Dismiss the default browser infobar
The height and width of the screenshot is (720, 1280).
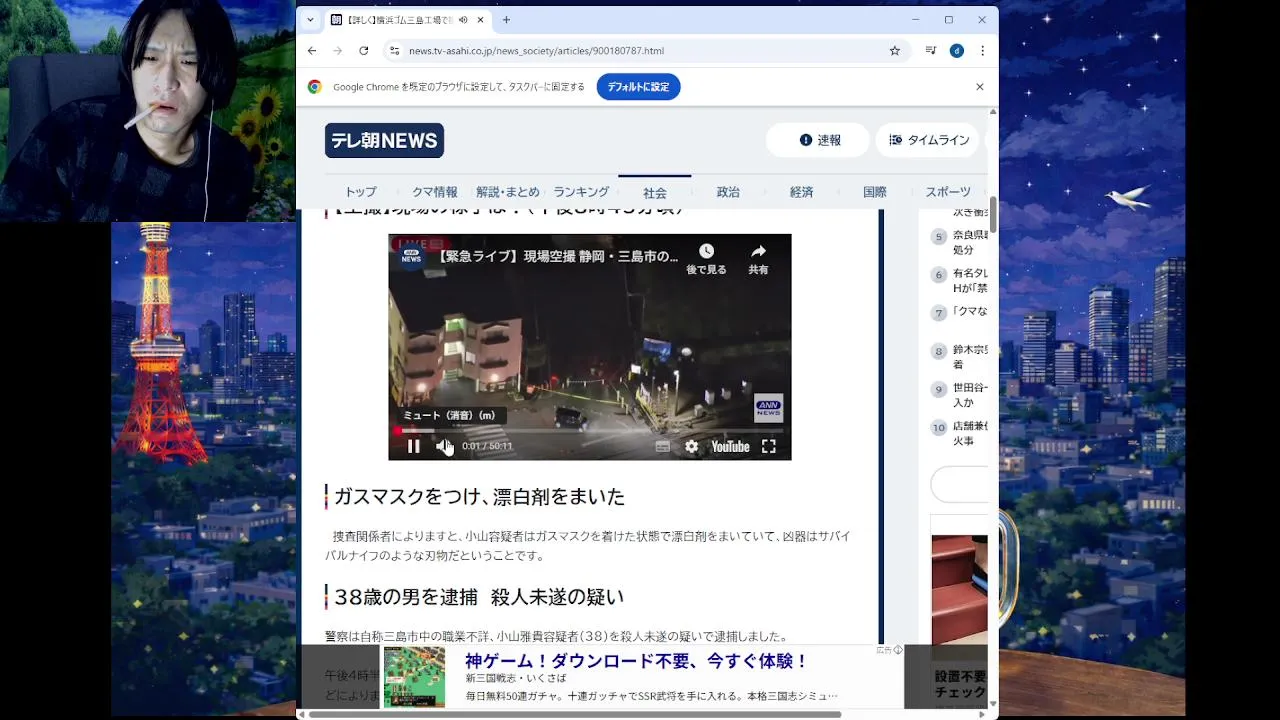(x=980, y=87)
